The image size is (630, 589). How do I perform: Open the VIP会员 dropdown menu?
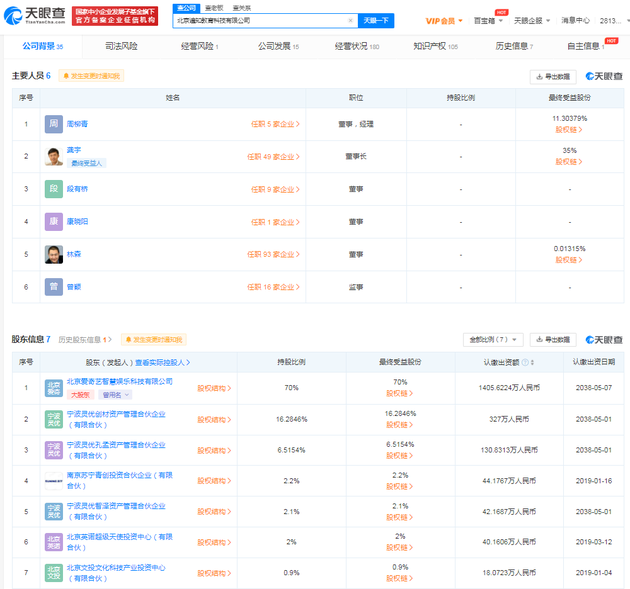pyautogui.click(x=446, y=20)
